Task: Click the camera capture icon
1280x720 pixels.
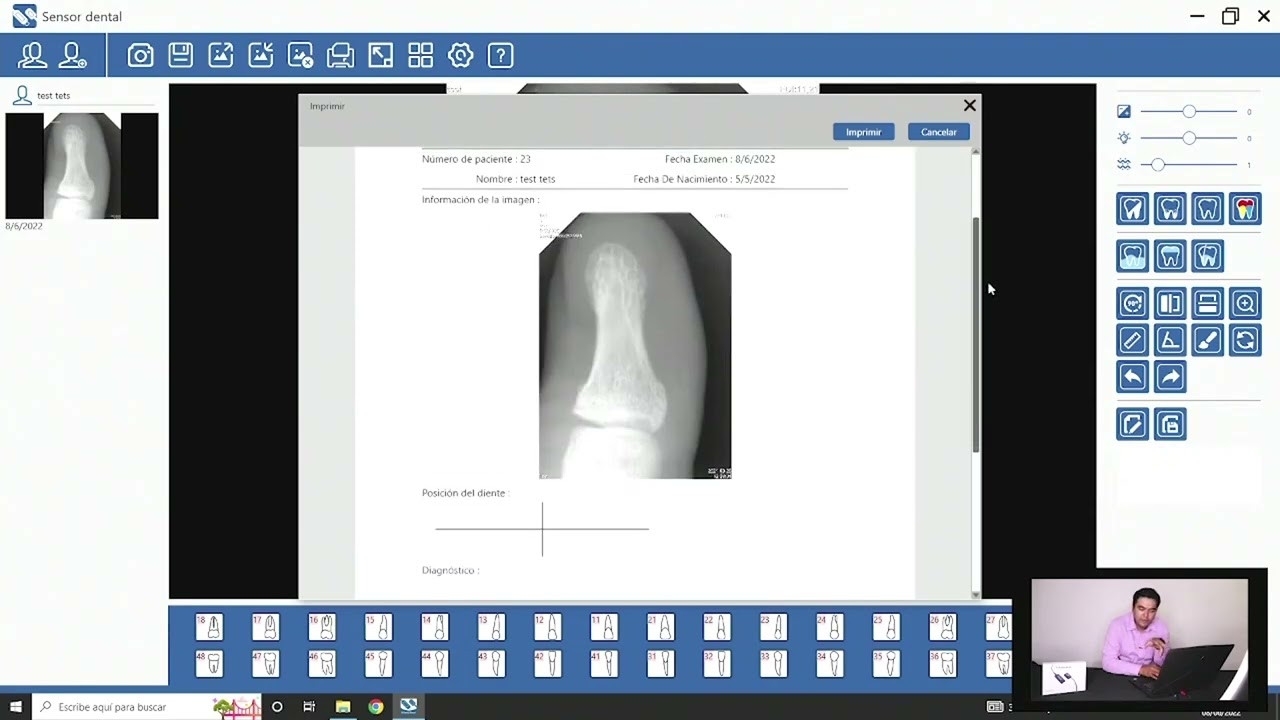Action: coord(140,55)
